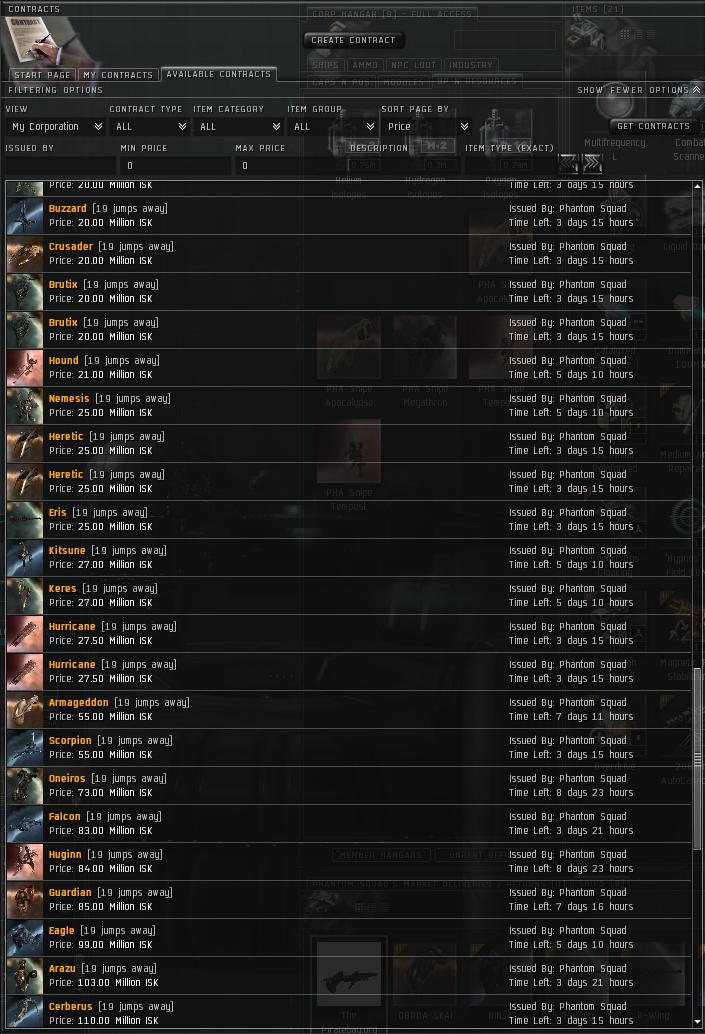
Task: Click the Scorpion ship icon
Action: [25, 748]
